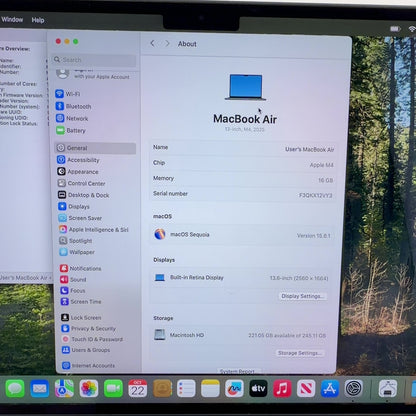Open Calendar showing Oct 22 in Dock

138,389
